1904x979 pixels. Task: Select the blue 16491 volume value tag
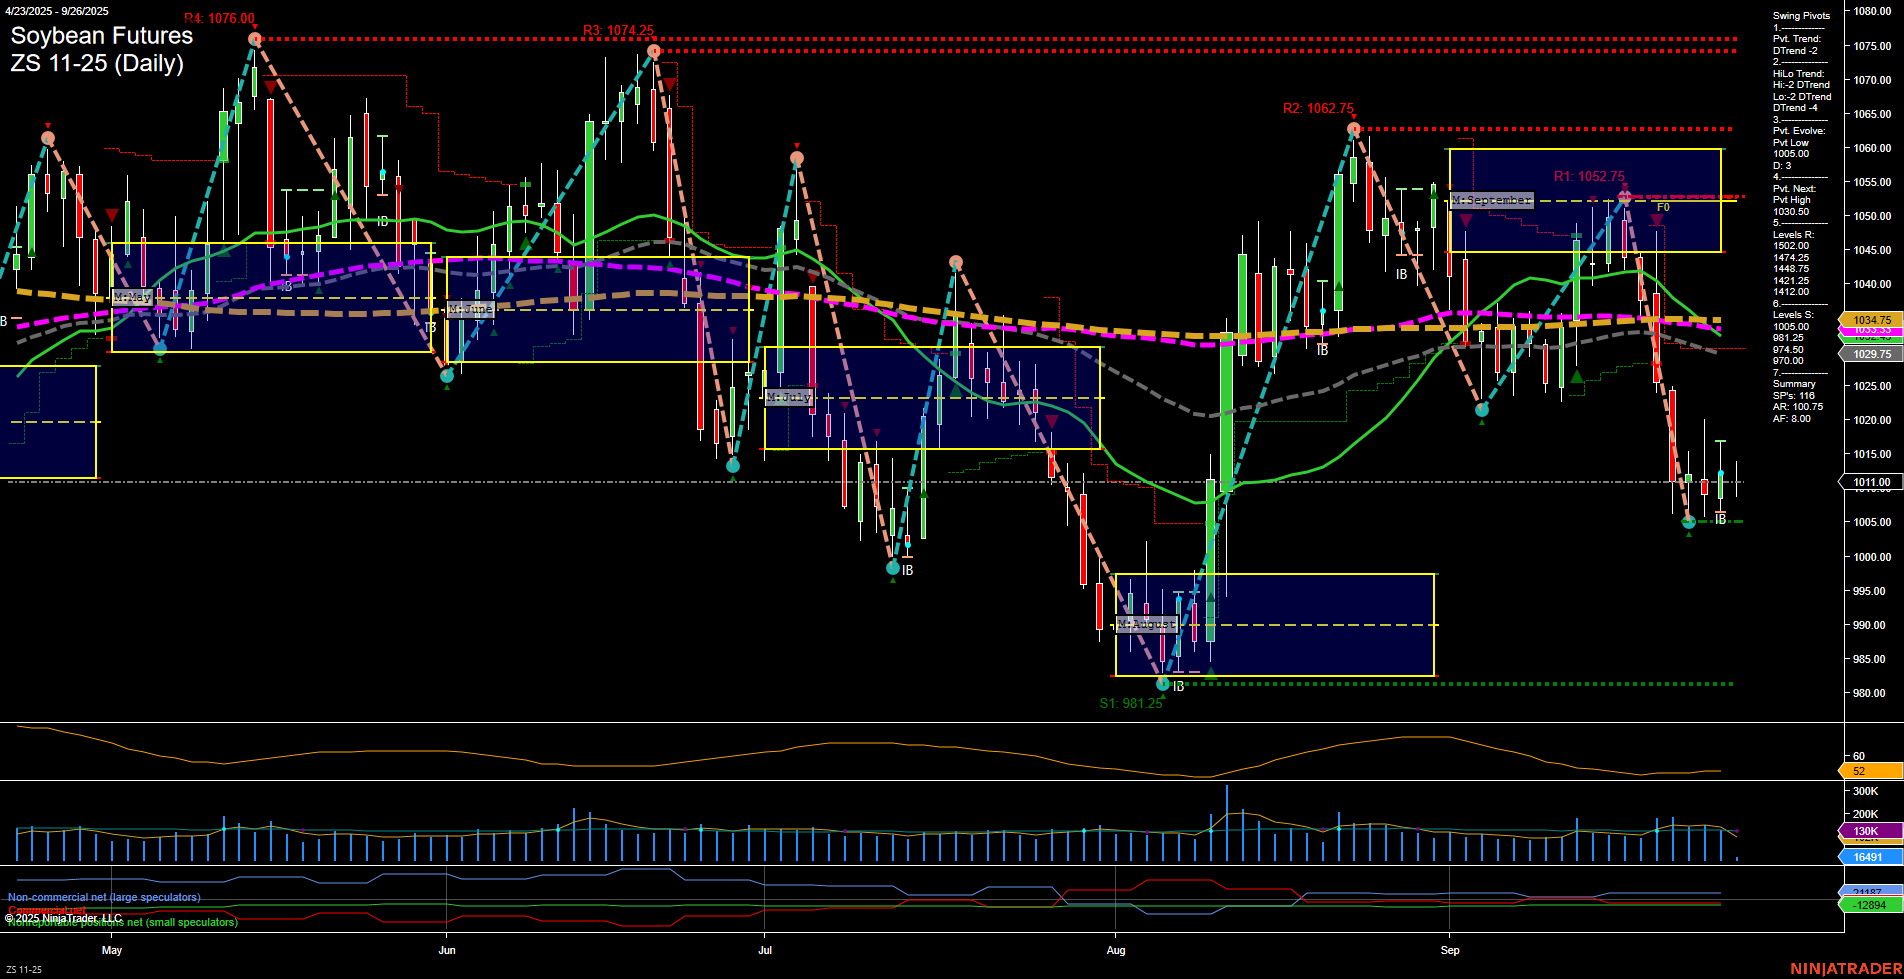point(1868,857)
